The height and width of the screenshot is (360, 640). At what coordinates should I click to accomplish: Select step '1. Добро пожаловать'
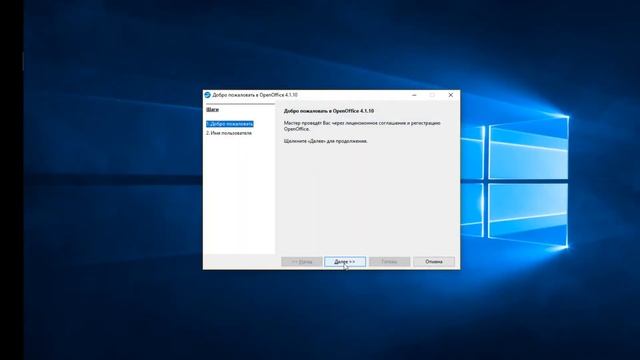pos(230,124)
